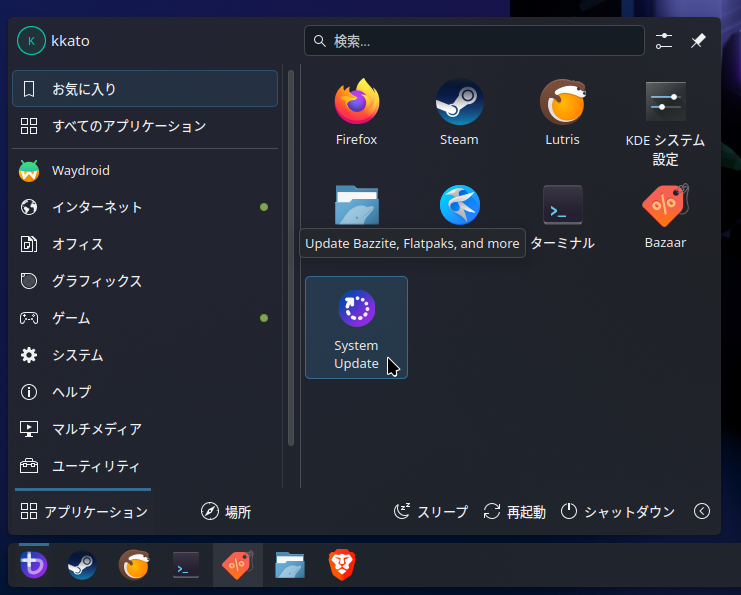Select ユーティリティ category
The width and height of the screenshot is (741, 595).
tap(145, 466)
